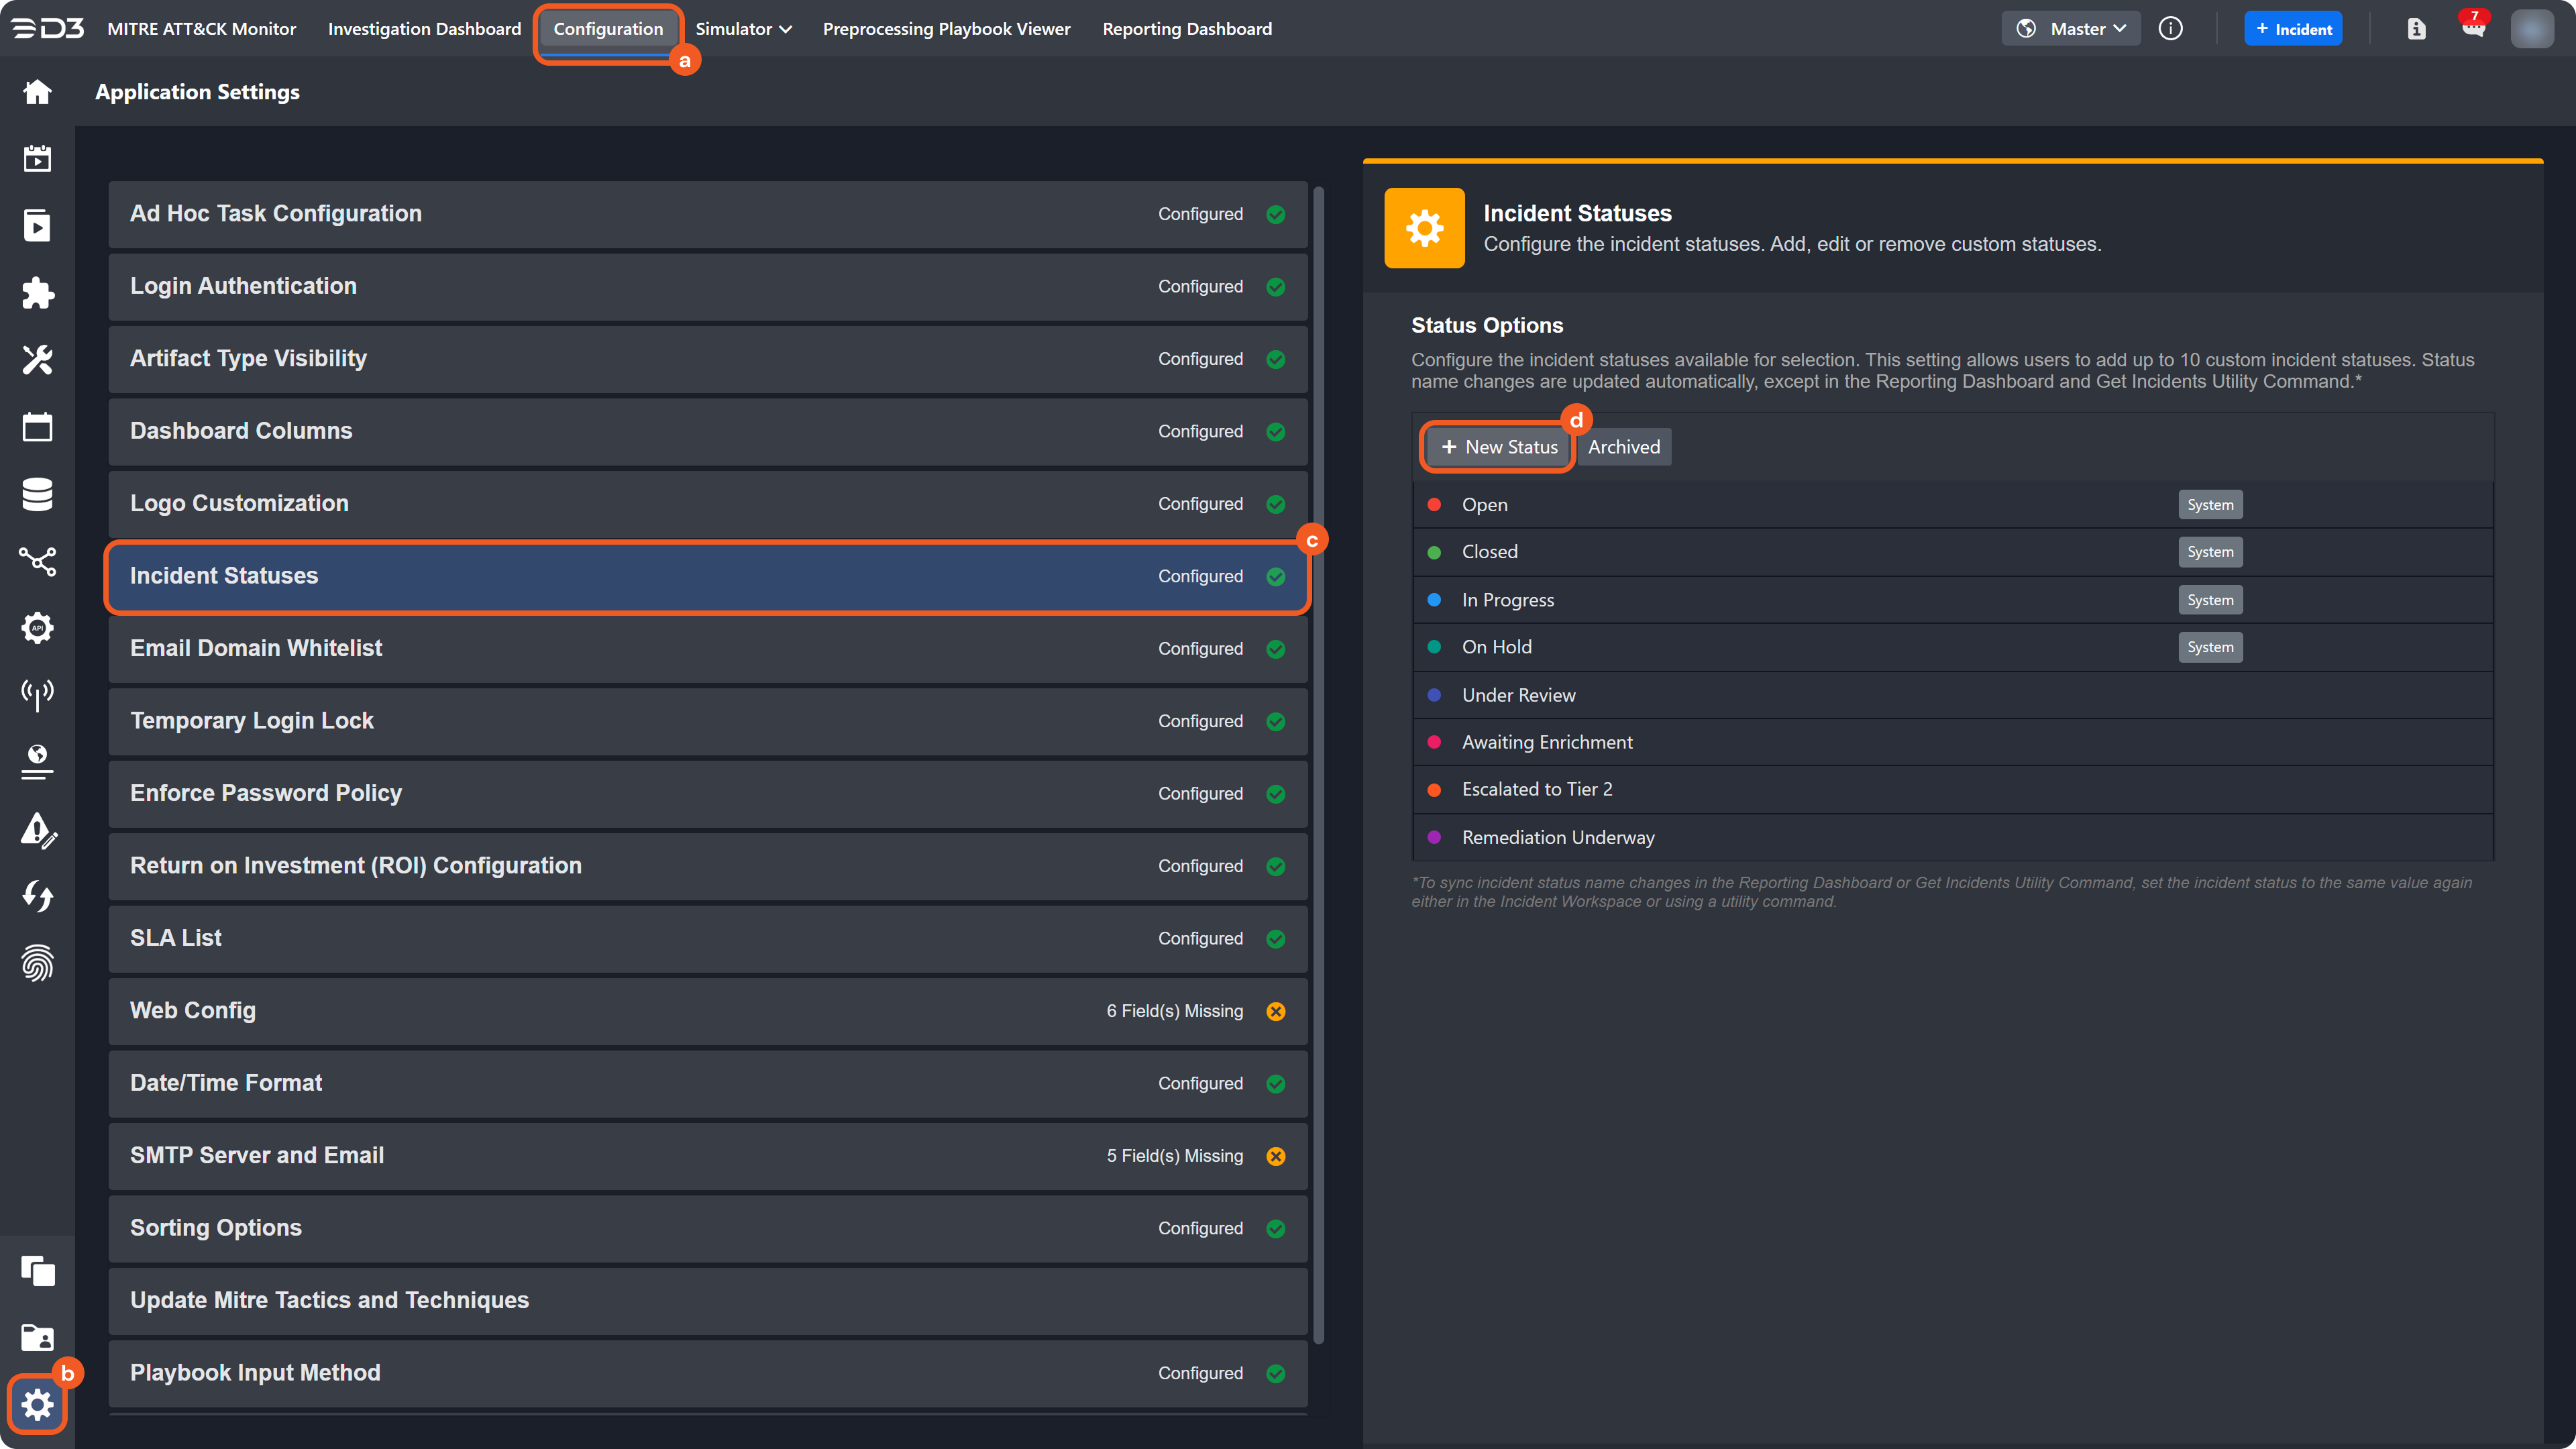Viewport: 2576px width, 1449px height.
Task: Click the red dot beside Open status
Action: (1434, 505)
